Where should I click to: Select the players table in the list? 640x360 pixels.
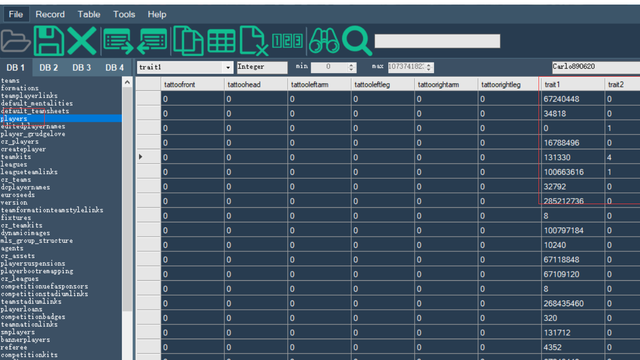[61, 119]
